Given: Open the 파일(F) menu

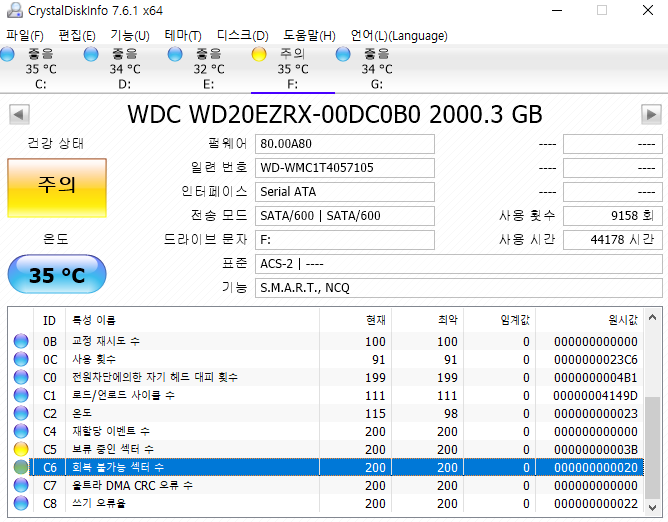Looking at the screenshot, I should pos(24,35).
